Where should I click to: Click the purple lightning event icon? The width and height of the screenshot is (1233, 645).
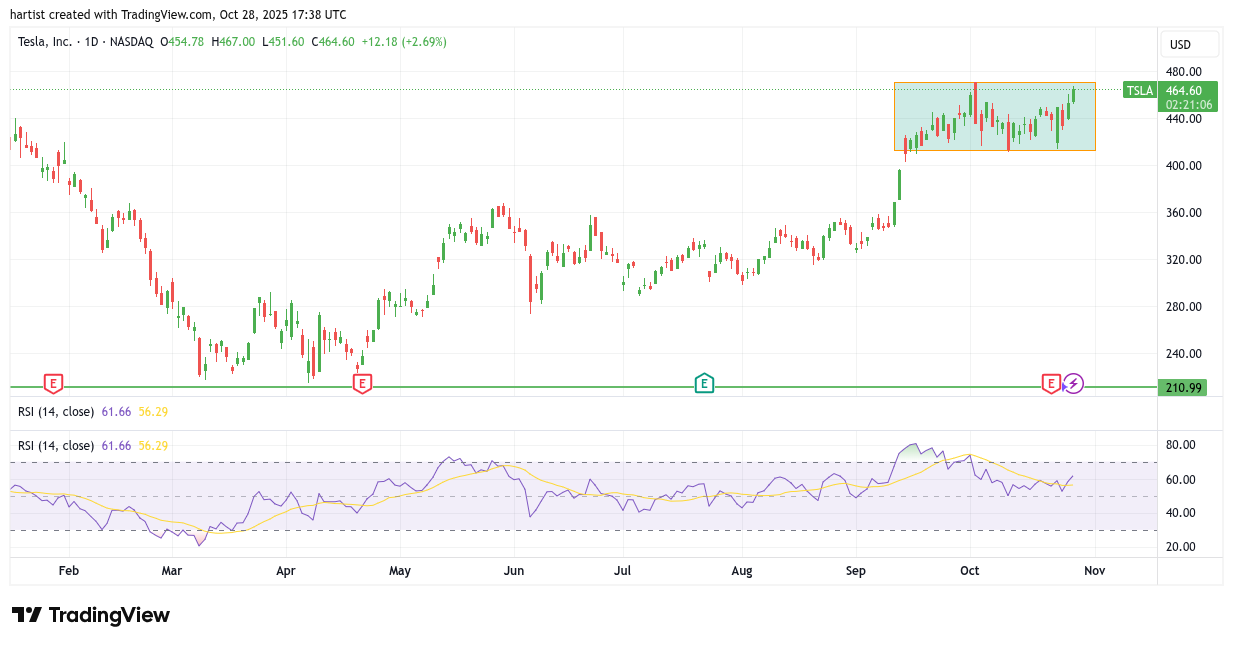pyautogui.click(x=1072, y=383)
